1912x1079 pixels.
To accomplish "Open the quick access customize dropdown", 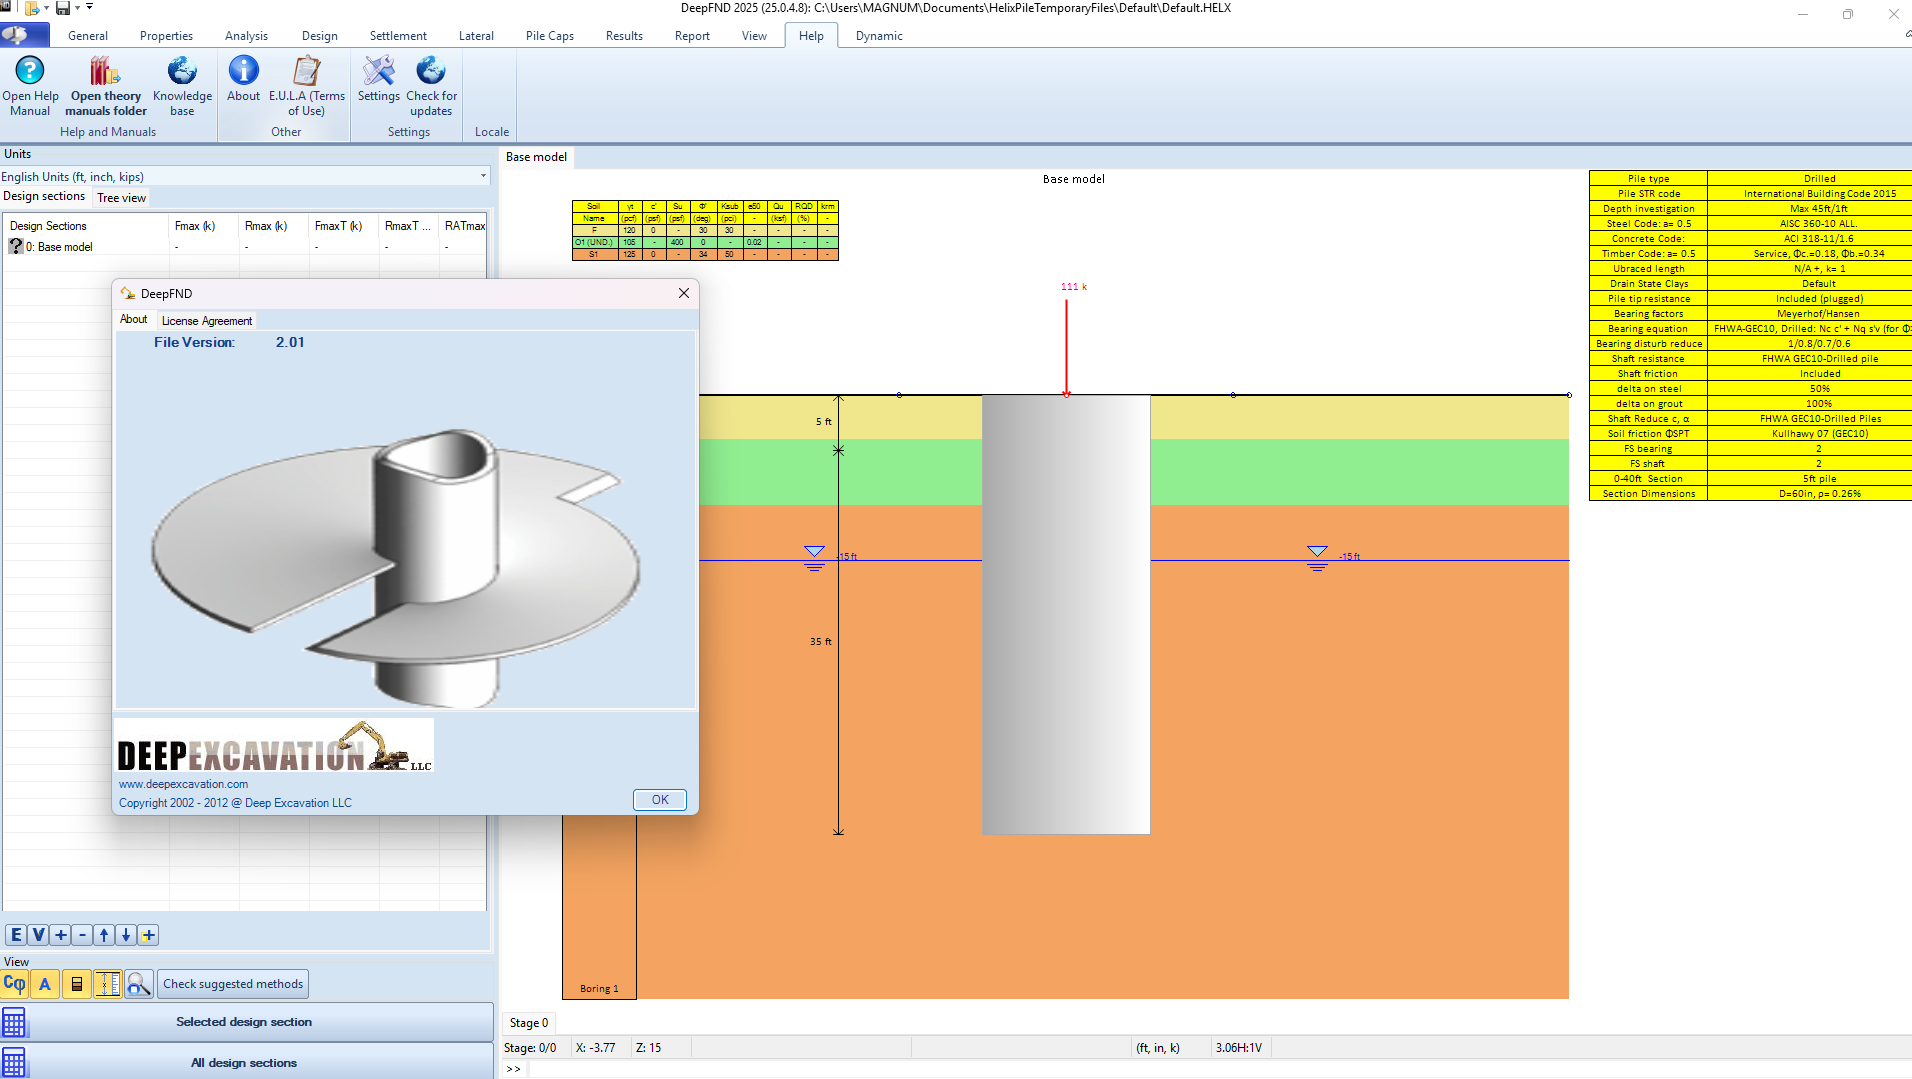I will [90, 7].
